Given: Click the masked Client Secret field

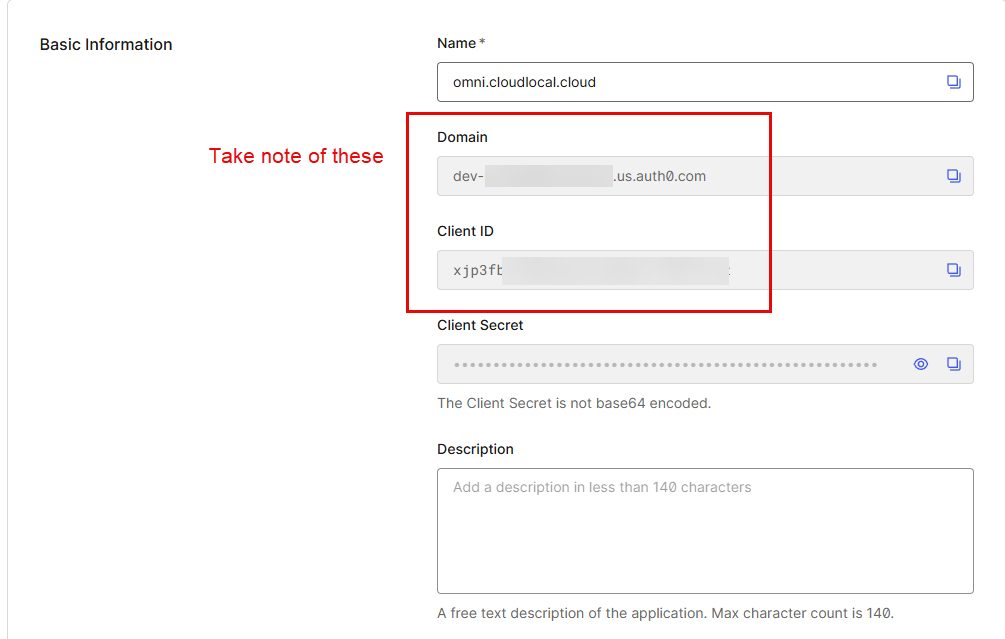Looking at the screenshot, I should 665,364.
